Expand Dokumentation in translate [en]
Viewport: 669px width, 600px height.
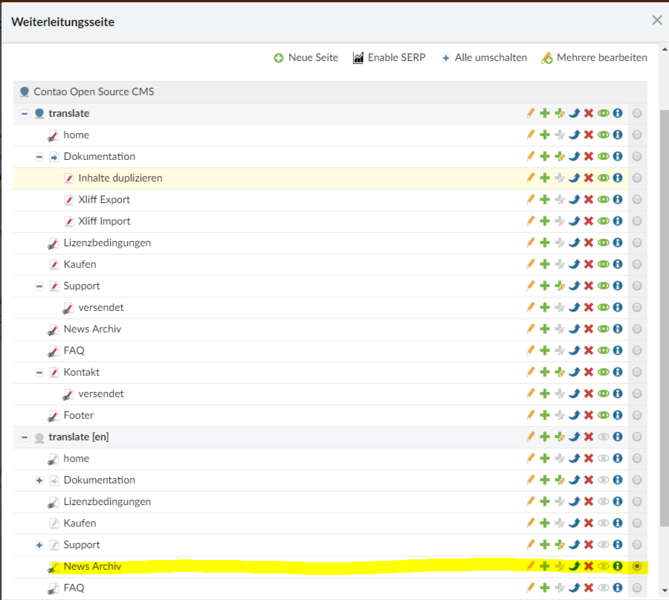click(x=39, y=481)
